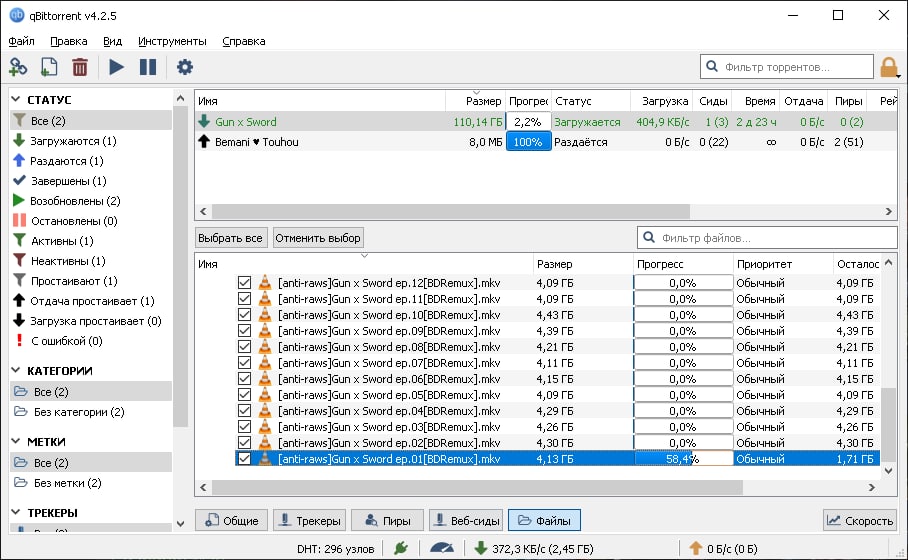Select the Остановлены (0) status filter
The image size is (908, 560).
(x=91, y=221)
